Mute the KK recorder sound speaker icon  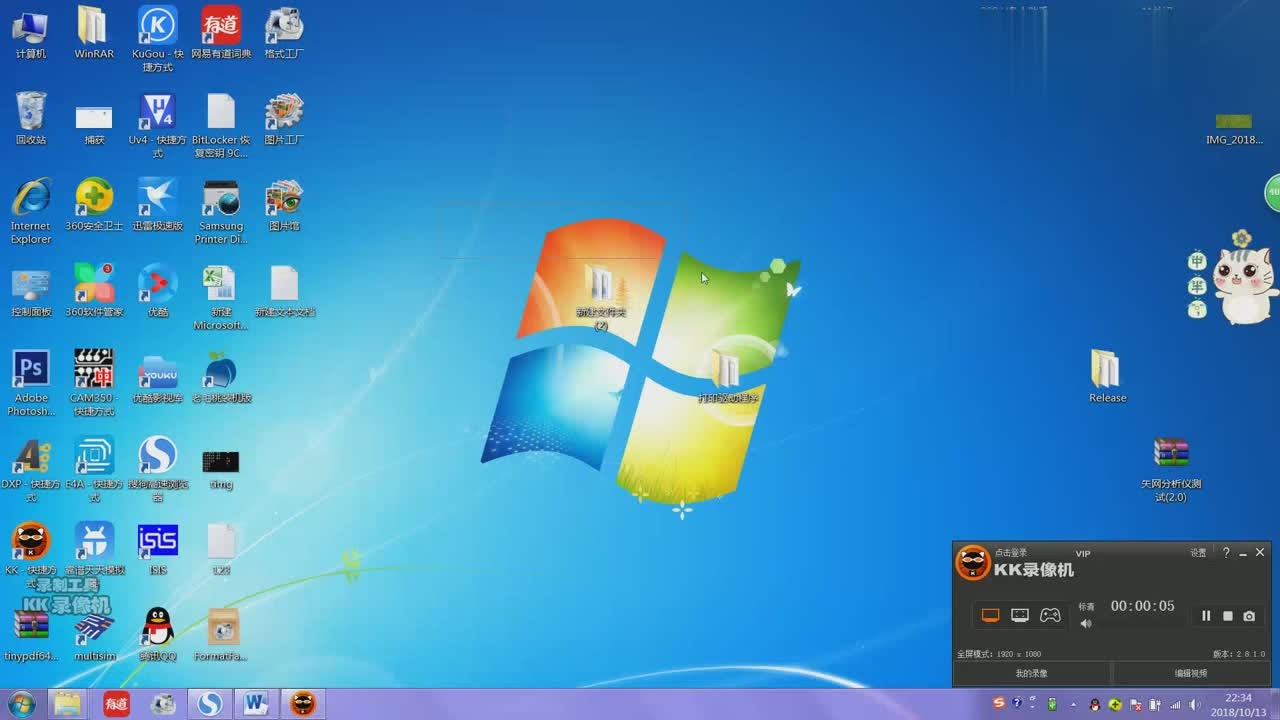tap(1086, 624)
